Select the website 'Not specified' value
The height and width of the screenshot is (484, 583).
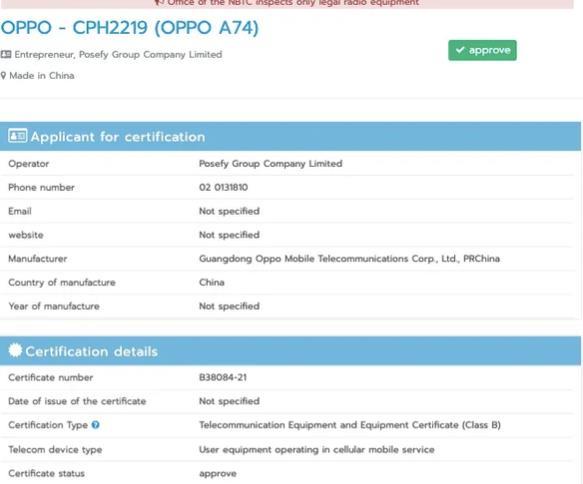(229, 235)
